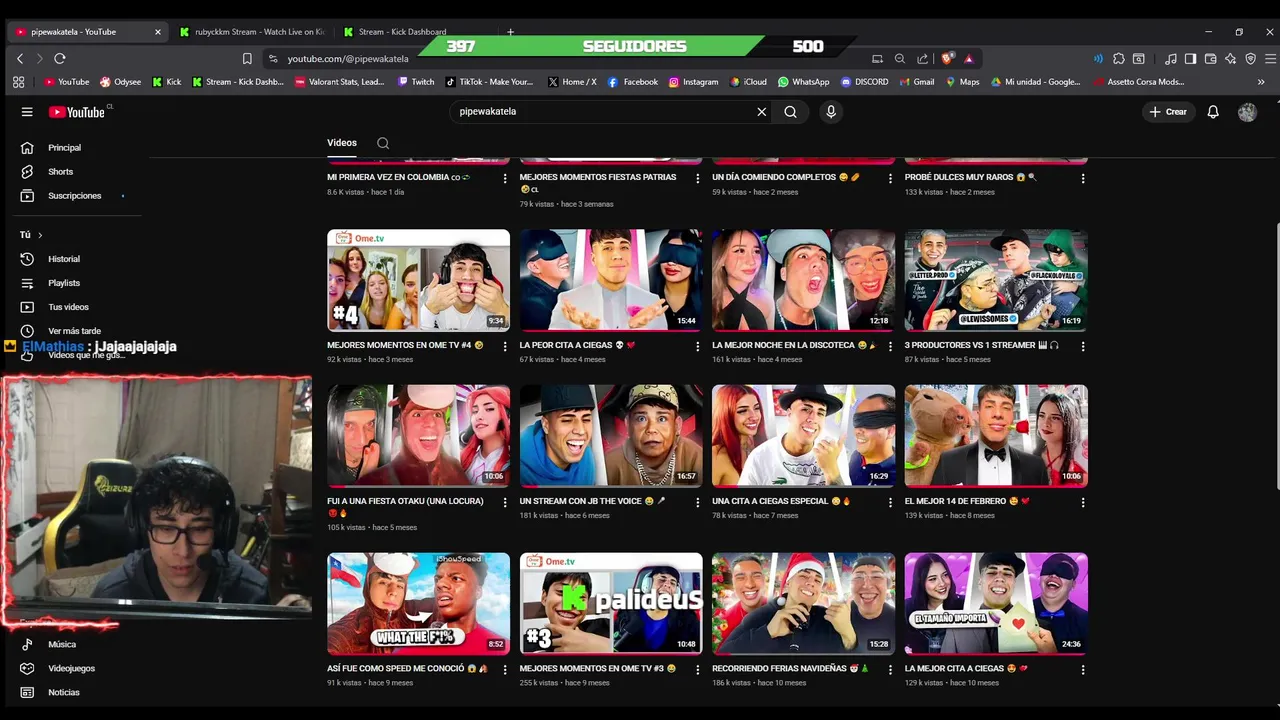Go back in browser history

click(20, 59)
